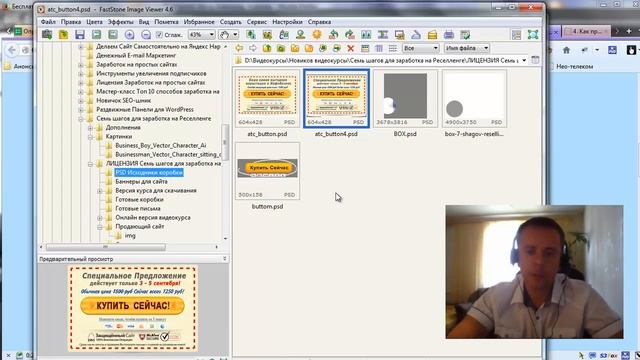Click the blue floppy disk save icon
Image resolution: width=640 pixels, height=360 pixels.
coord(80,35)
